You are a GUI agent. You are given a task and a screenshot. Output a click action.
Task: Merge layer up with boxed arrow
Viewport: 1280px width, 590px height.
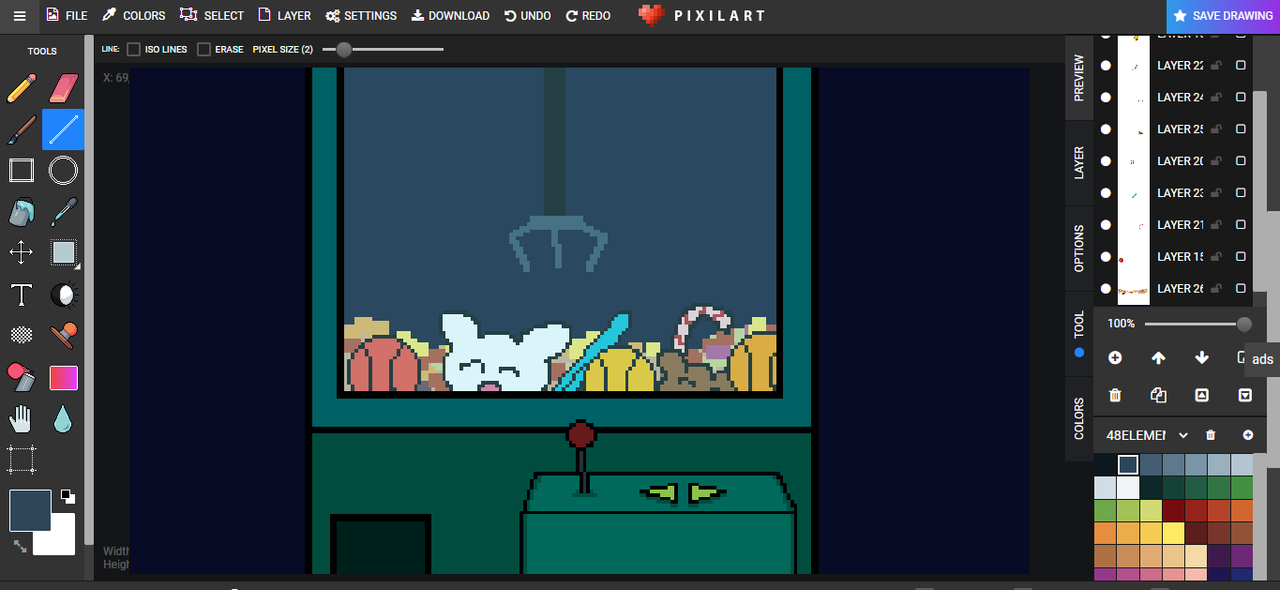point(1202,395)
